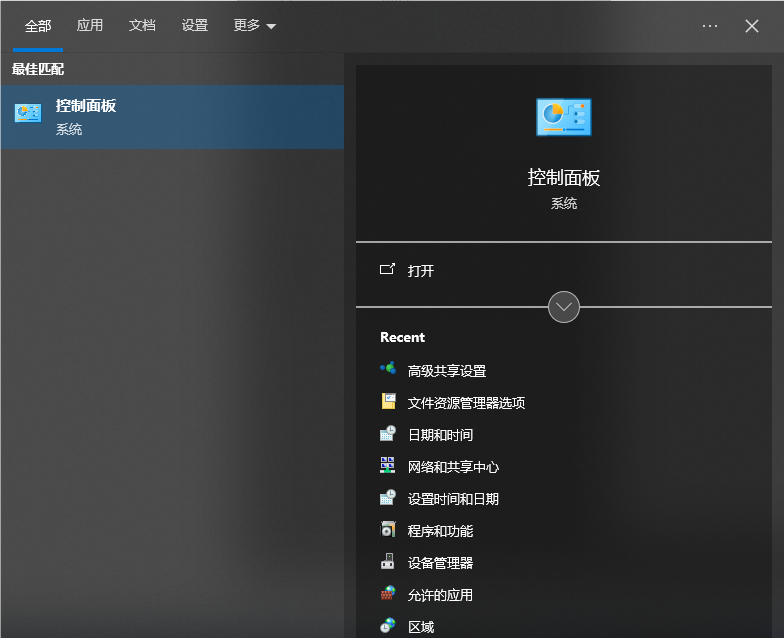
Task: Click the 网络和共享中心 icon
Action: coord(388,465)
